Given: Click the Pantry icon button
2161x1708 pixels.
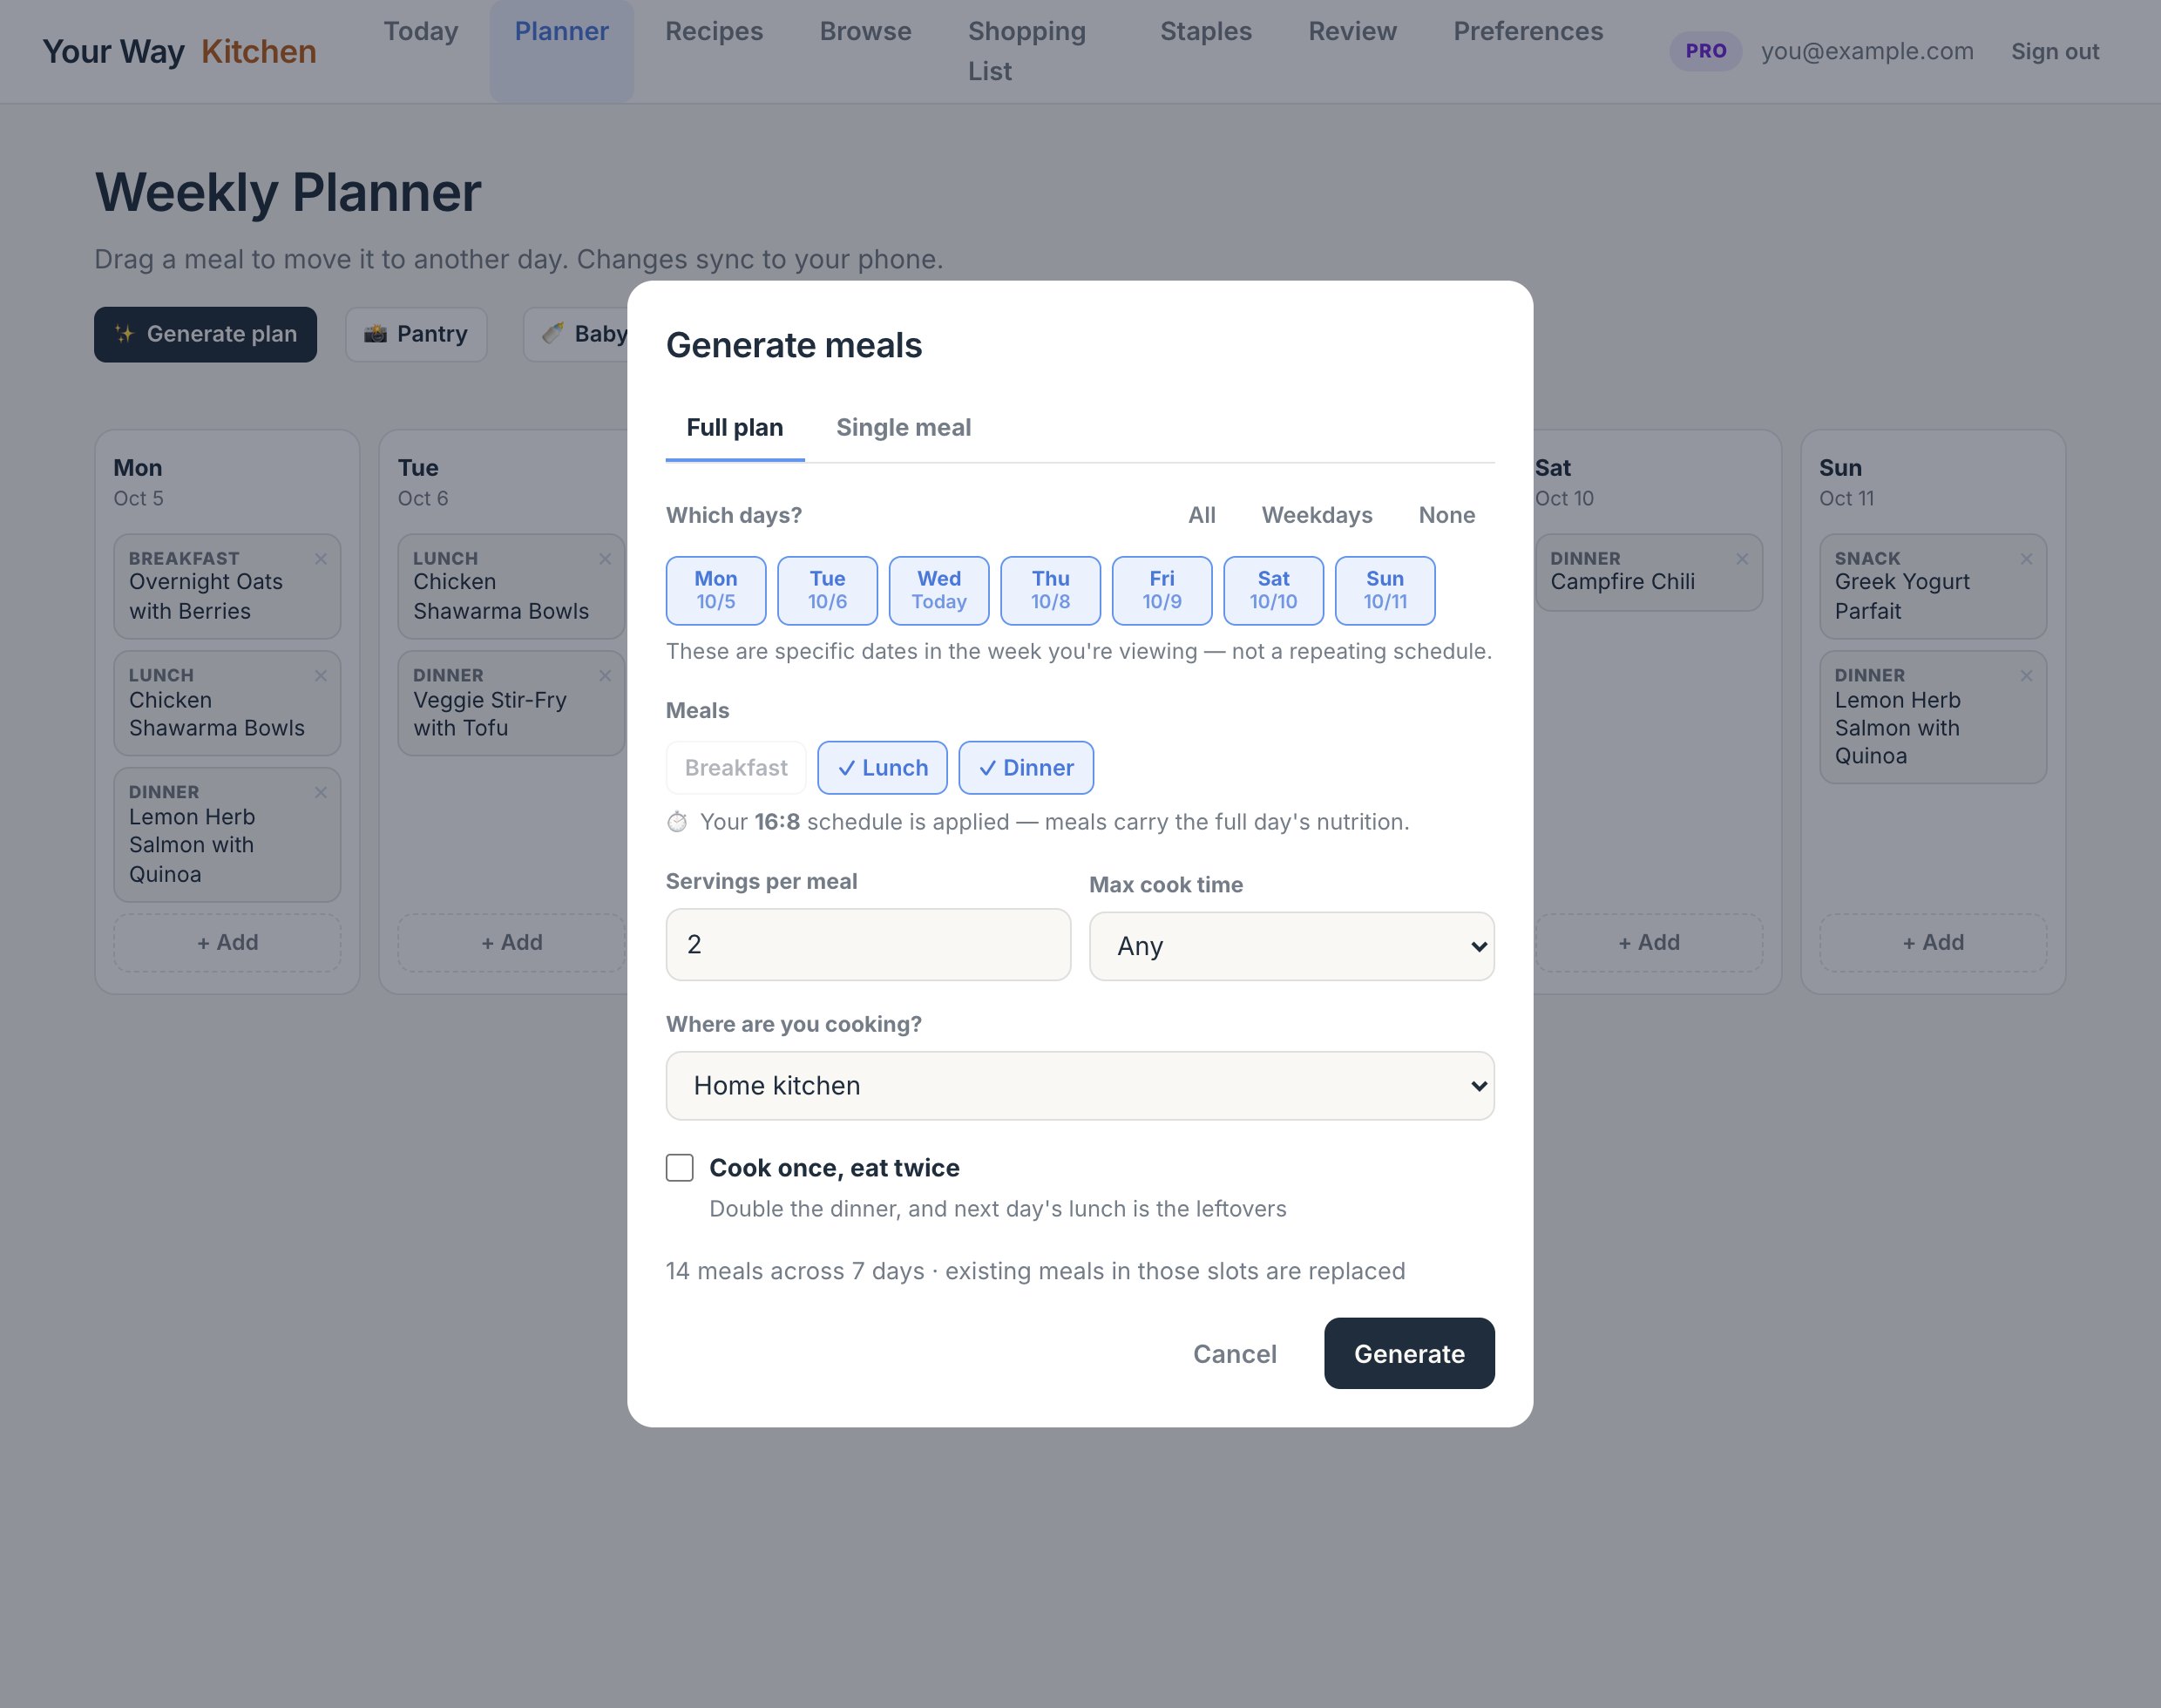Looking at the screenshot, I should click(x=416, y=334).
